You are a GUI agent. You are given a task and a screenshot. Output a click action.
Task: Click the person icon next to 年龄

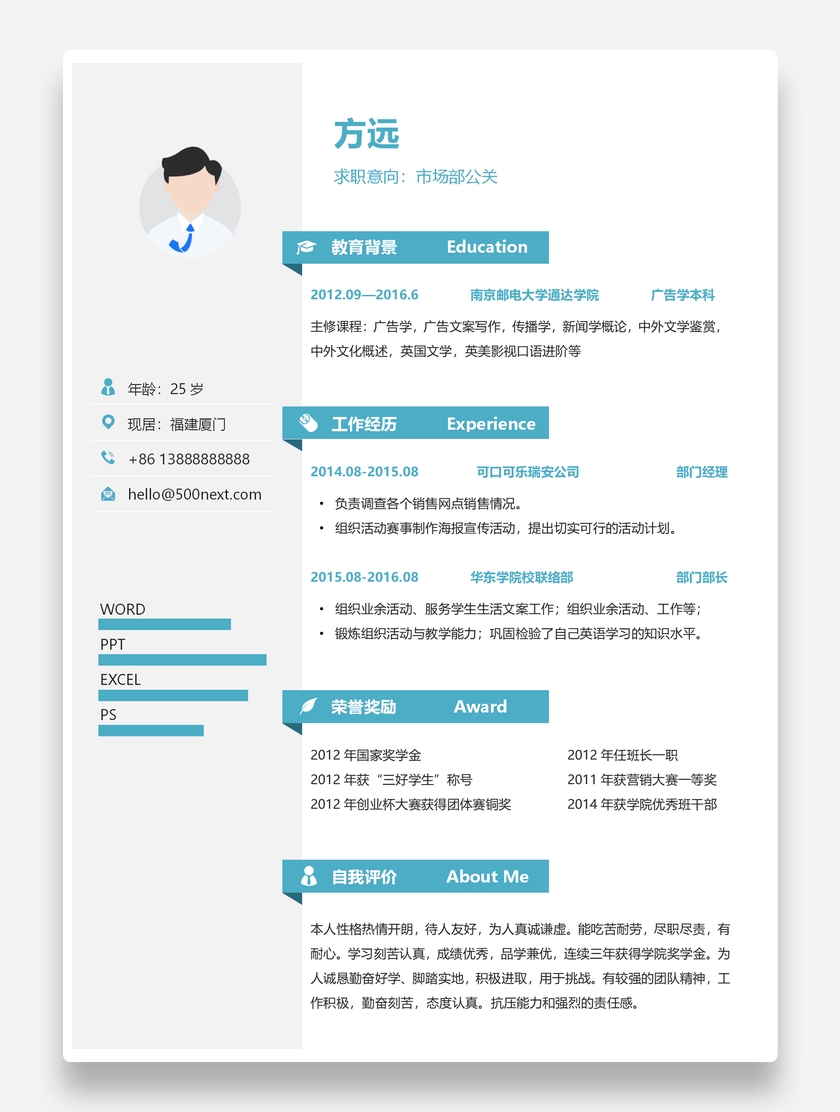point(108,388)
